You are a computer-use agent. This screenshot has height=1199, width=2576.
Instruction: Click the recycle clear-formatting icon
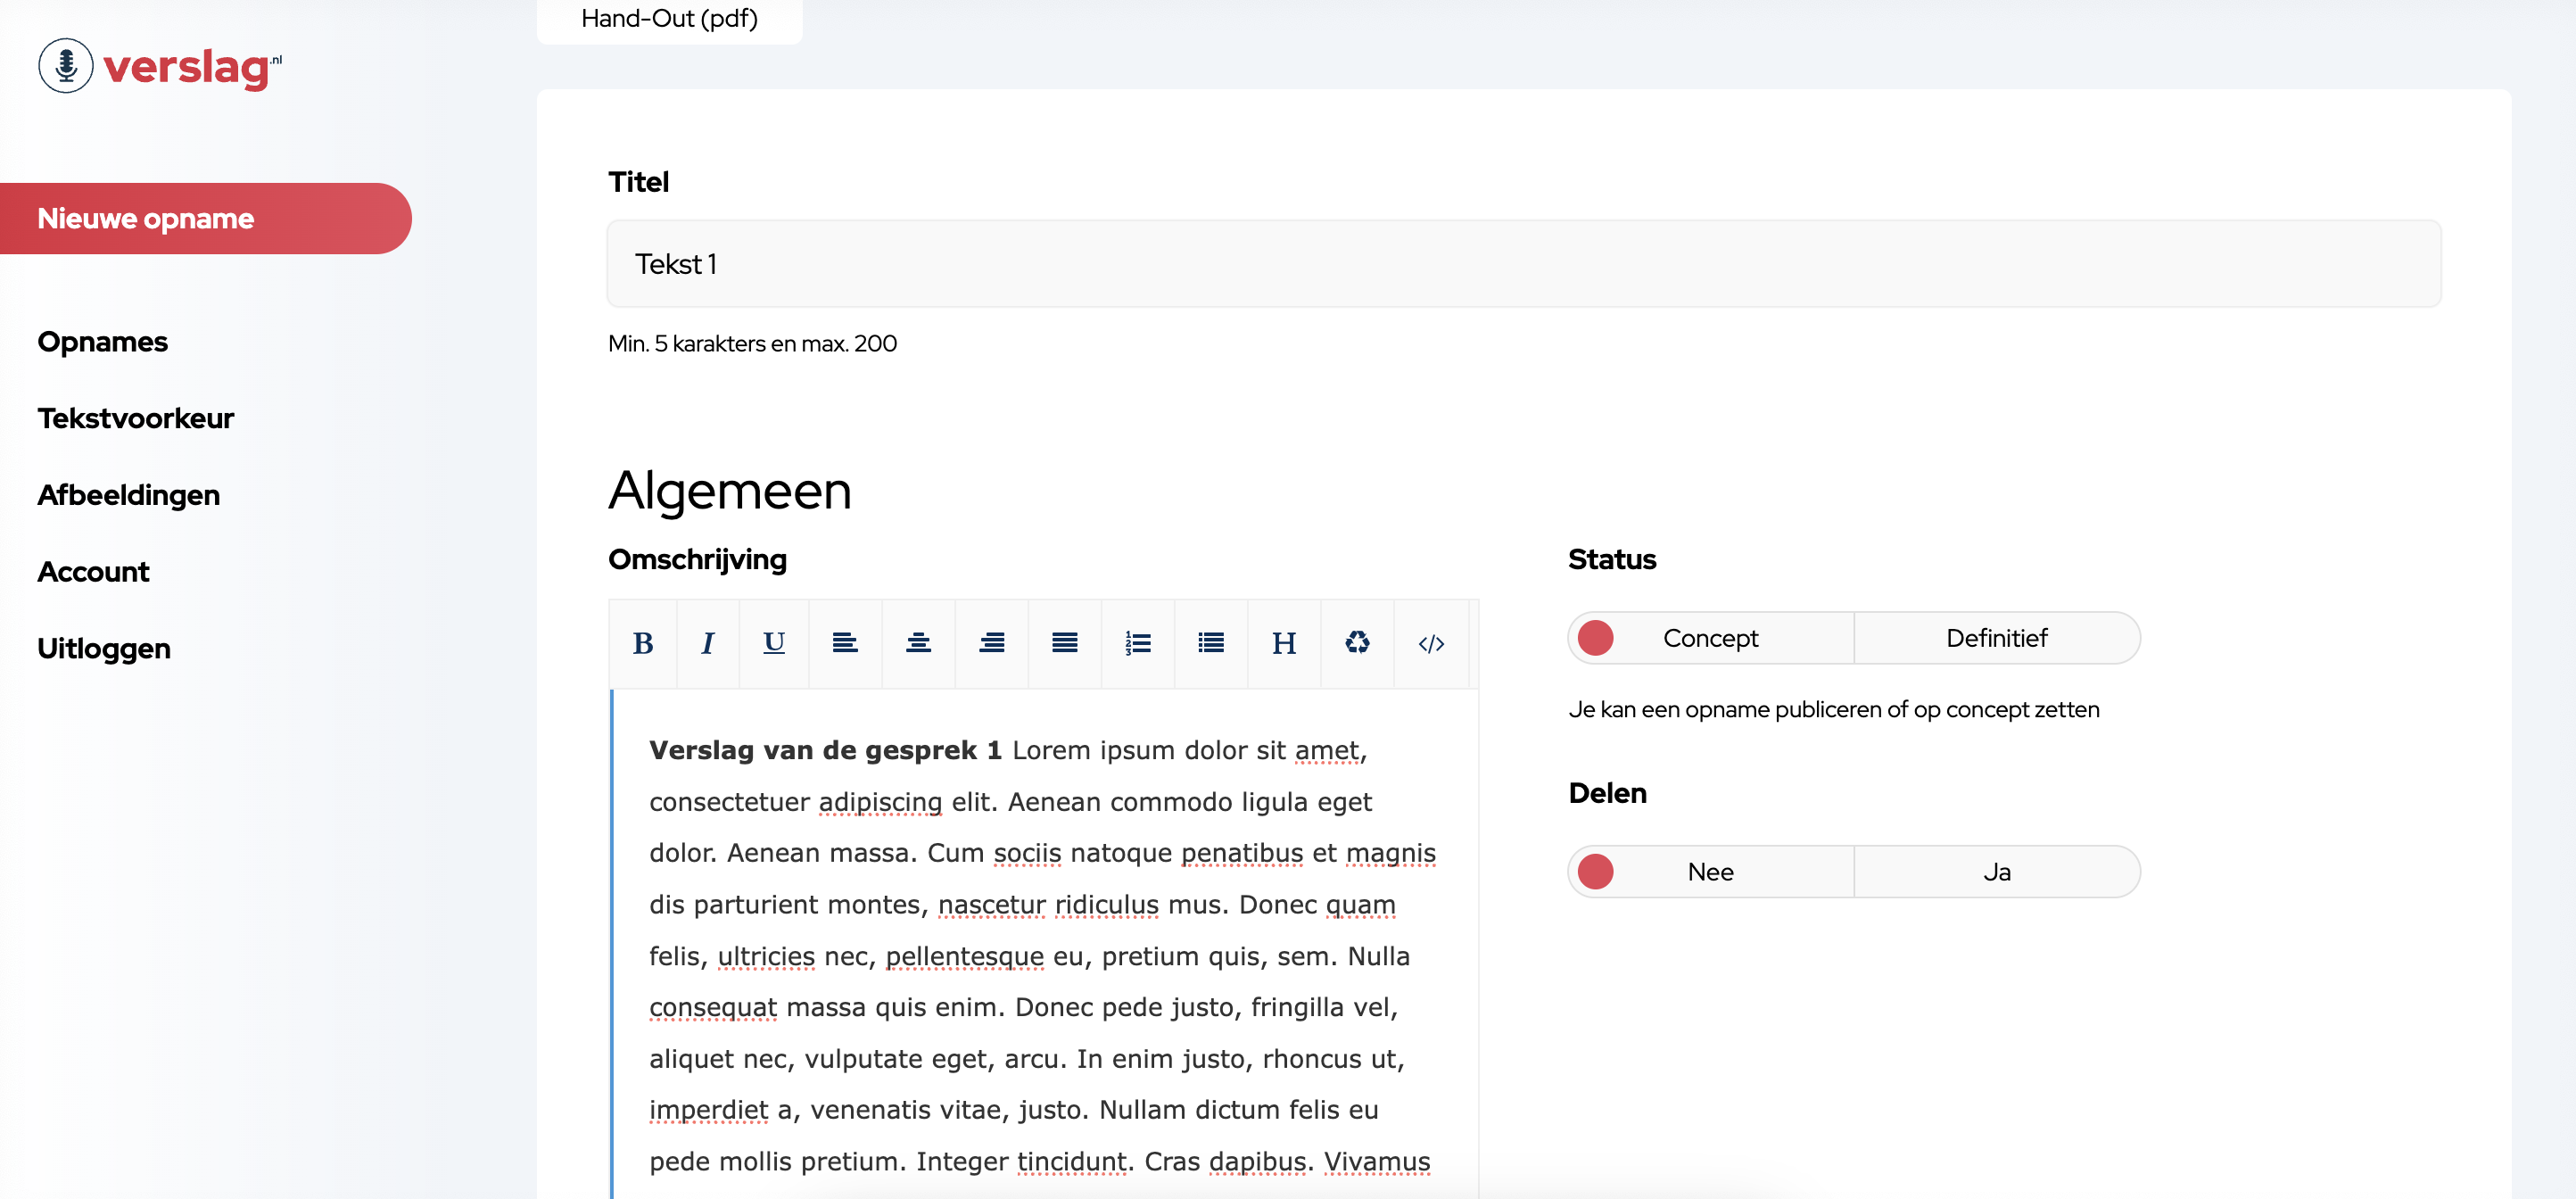click(1357, 643)
